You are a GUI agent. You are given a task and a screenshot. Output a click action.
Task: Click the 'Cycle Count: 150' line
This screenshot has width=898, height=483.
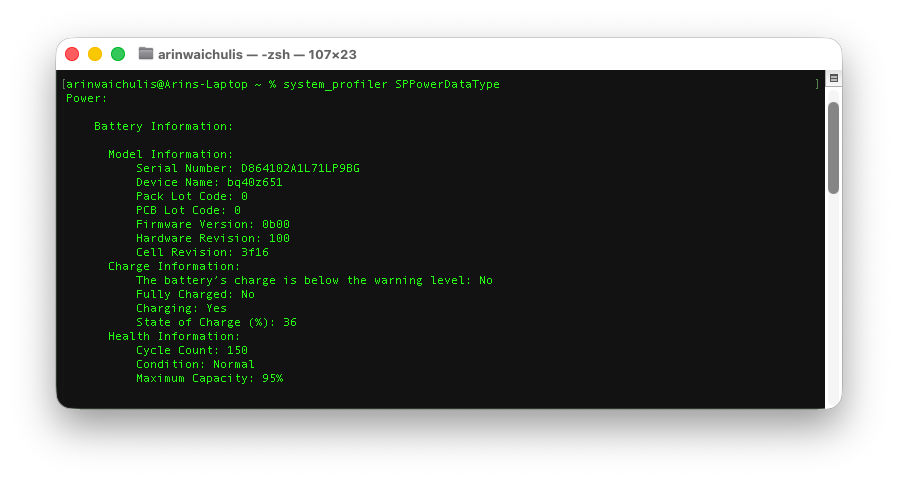(x=191, y=350)
